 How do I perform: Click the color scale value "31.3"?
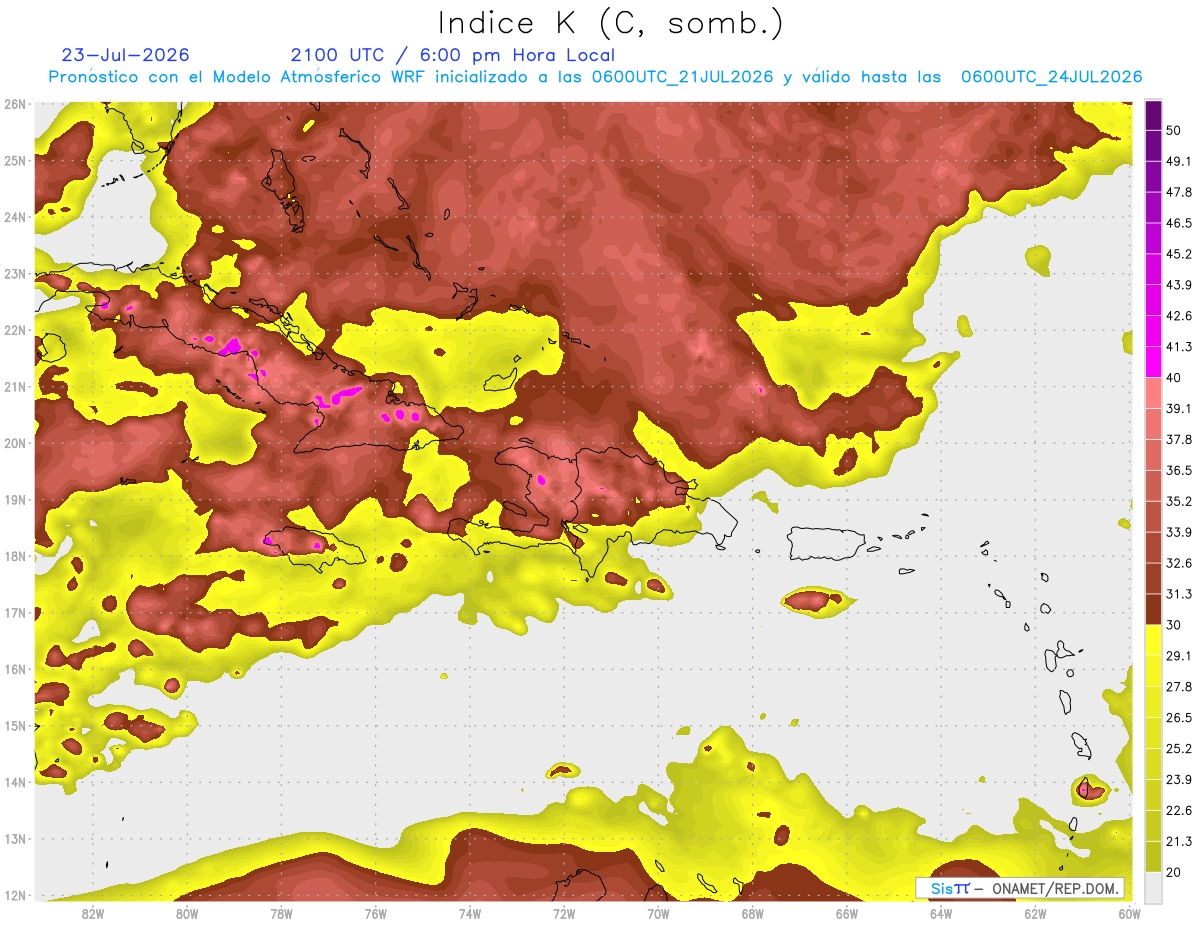1179,594
